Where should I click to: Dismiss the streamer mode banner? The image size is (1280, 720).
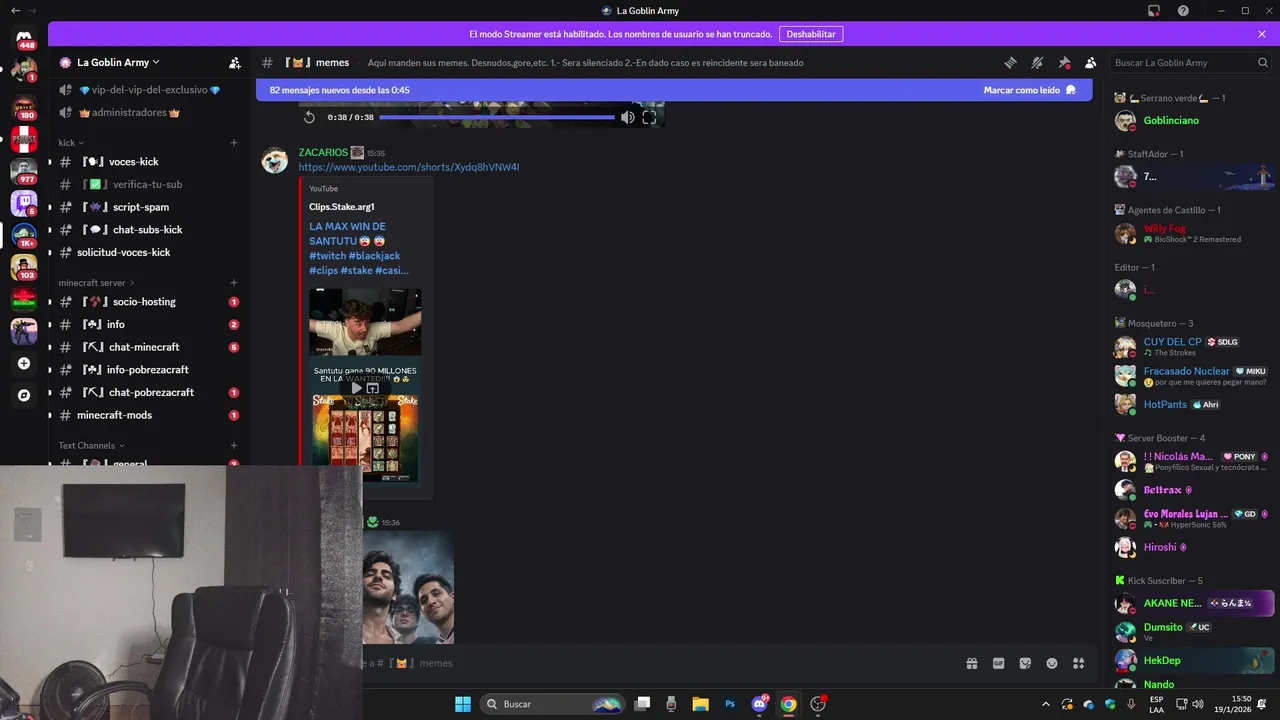[1262, 34]
